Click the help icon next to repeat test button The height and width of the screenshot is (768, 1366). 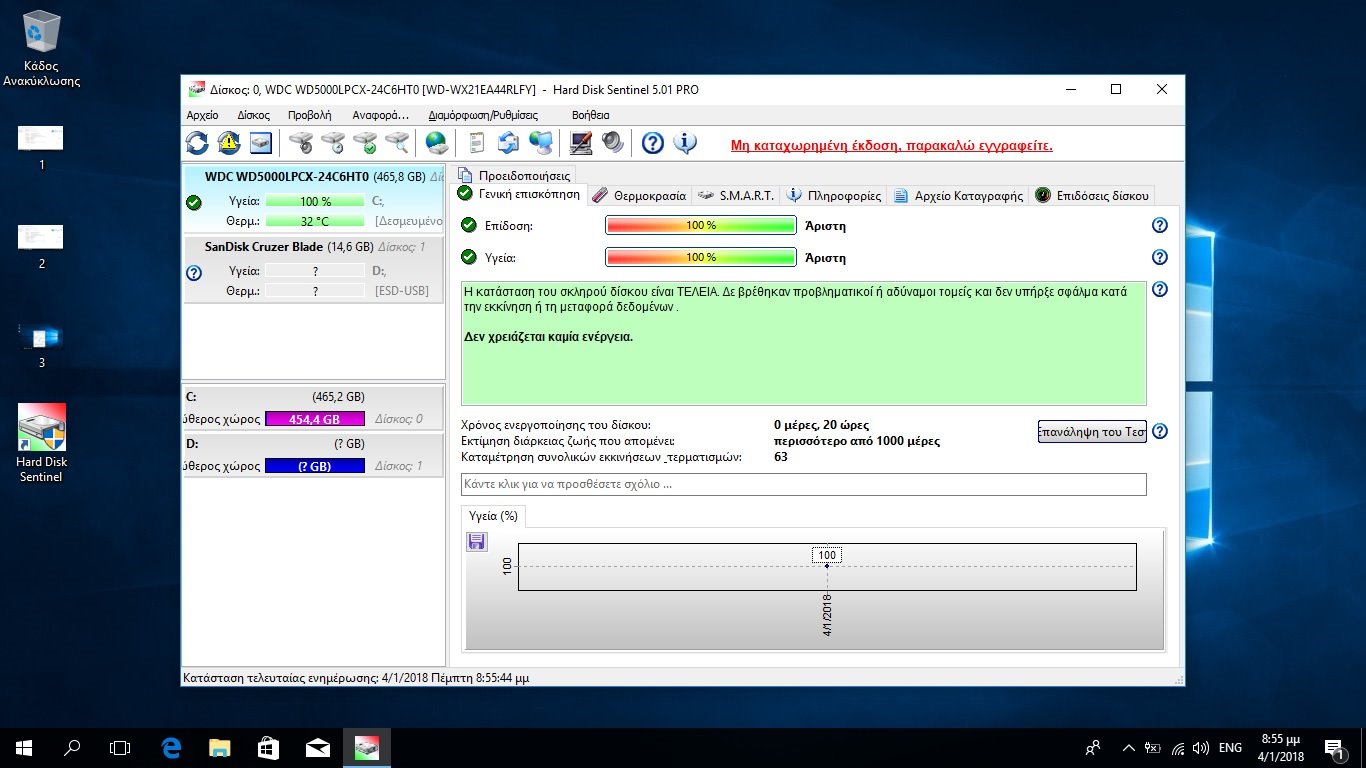[1160, 432]
